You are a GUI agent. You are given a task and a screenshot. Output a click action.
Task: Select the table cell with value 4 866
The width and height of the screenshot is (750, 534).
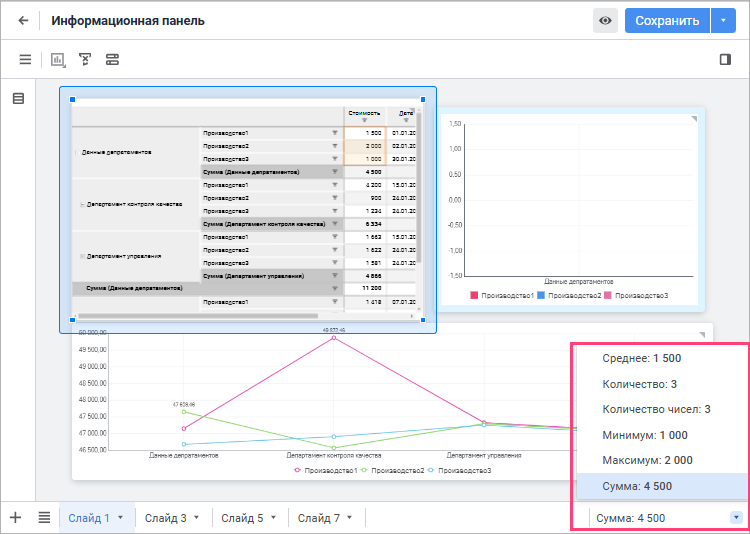(x=364, y=276)
